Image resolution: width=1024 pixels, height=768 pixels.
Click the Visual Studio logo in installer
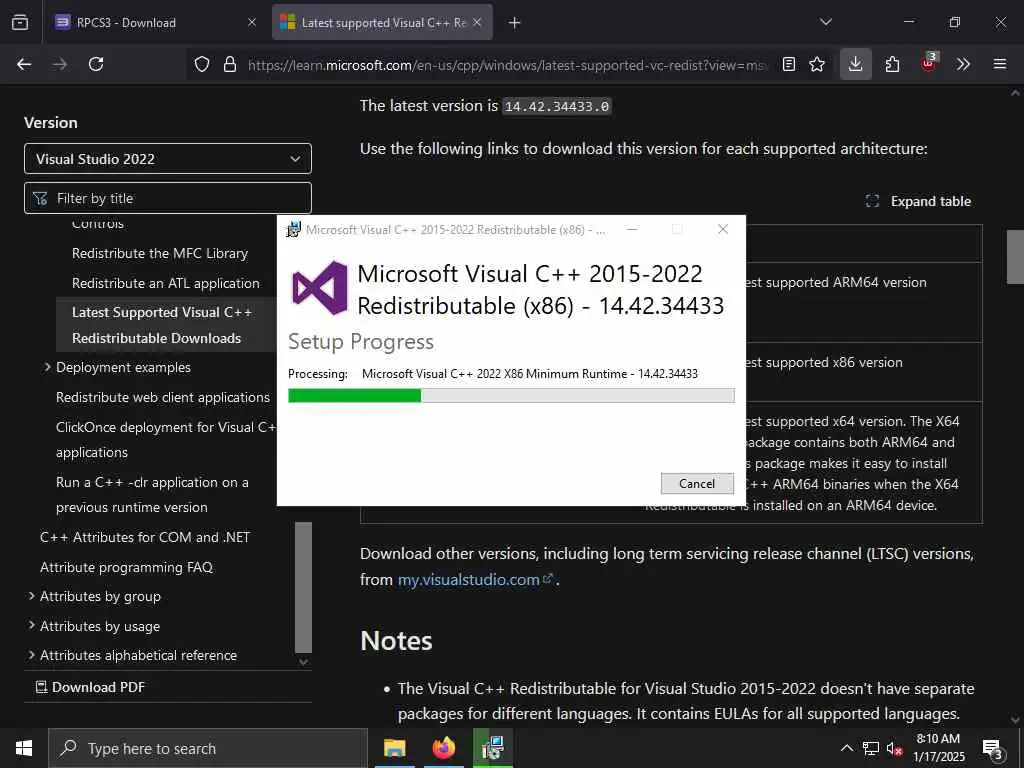(320, 287)
